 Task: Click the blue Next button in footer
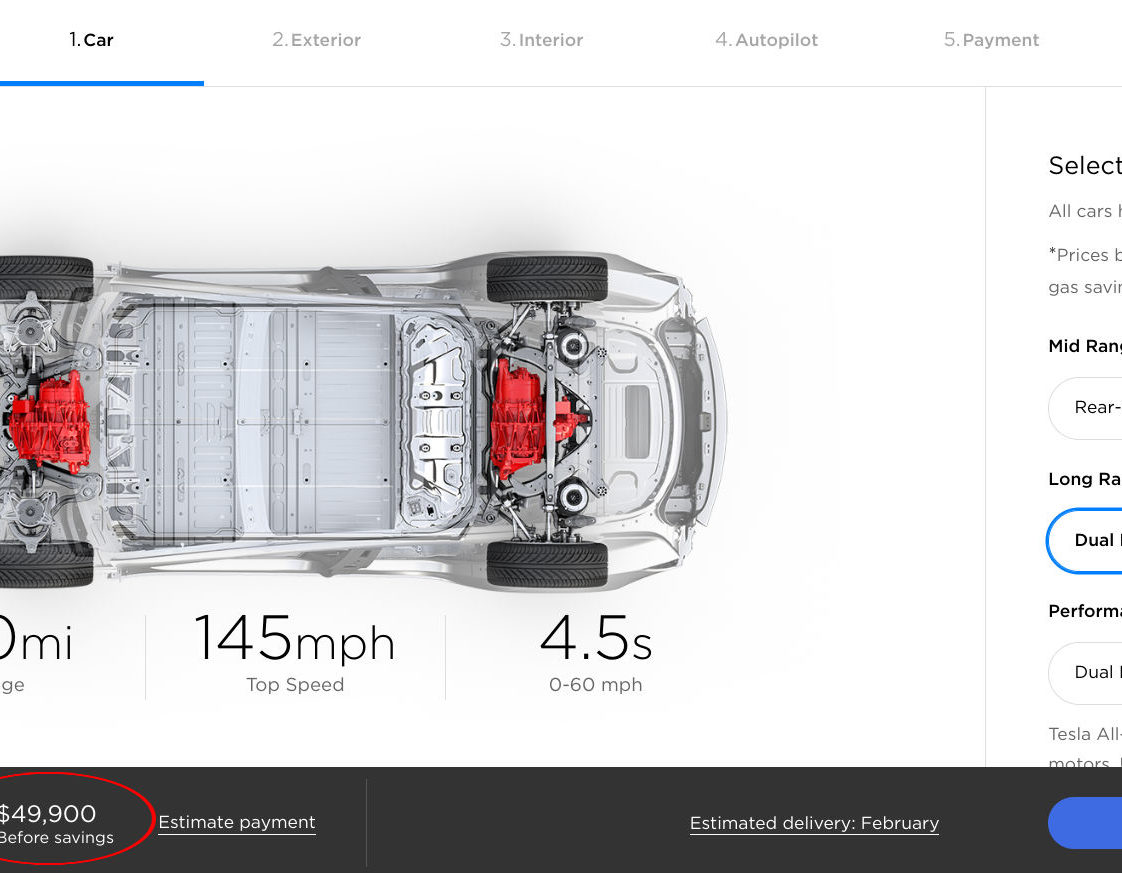coord(1086,823)
